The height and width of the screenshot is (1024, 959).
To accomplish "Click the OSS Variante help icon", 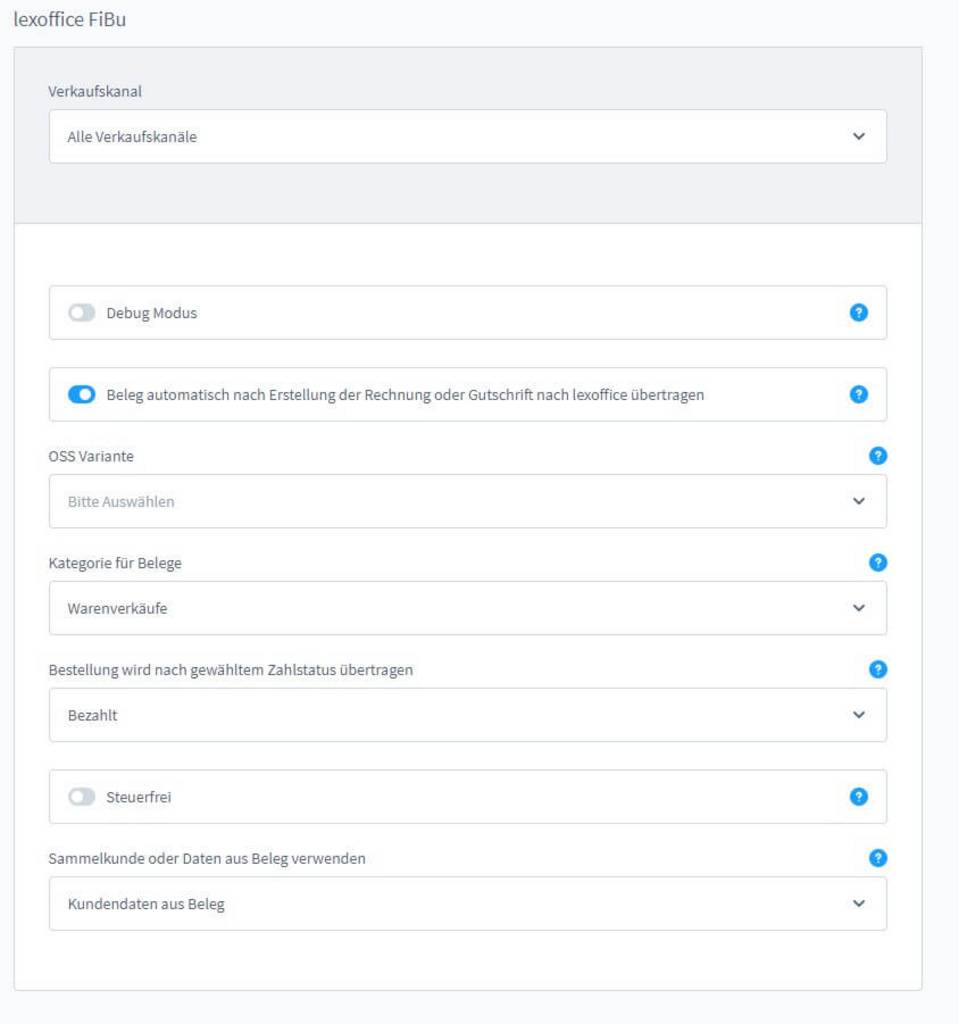I will click(878, 456).
